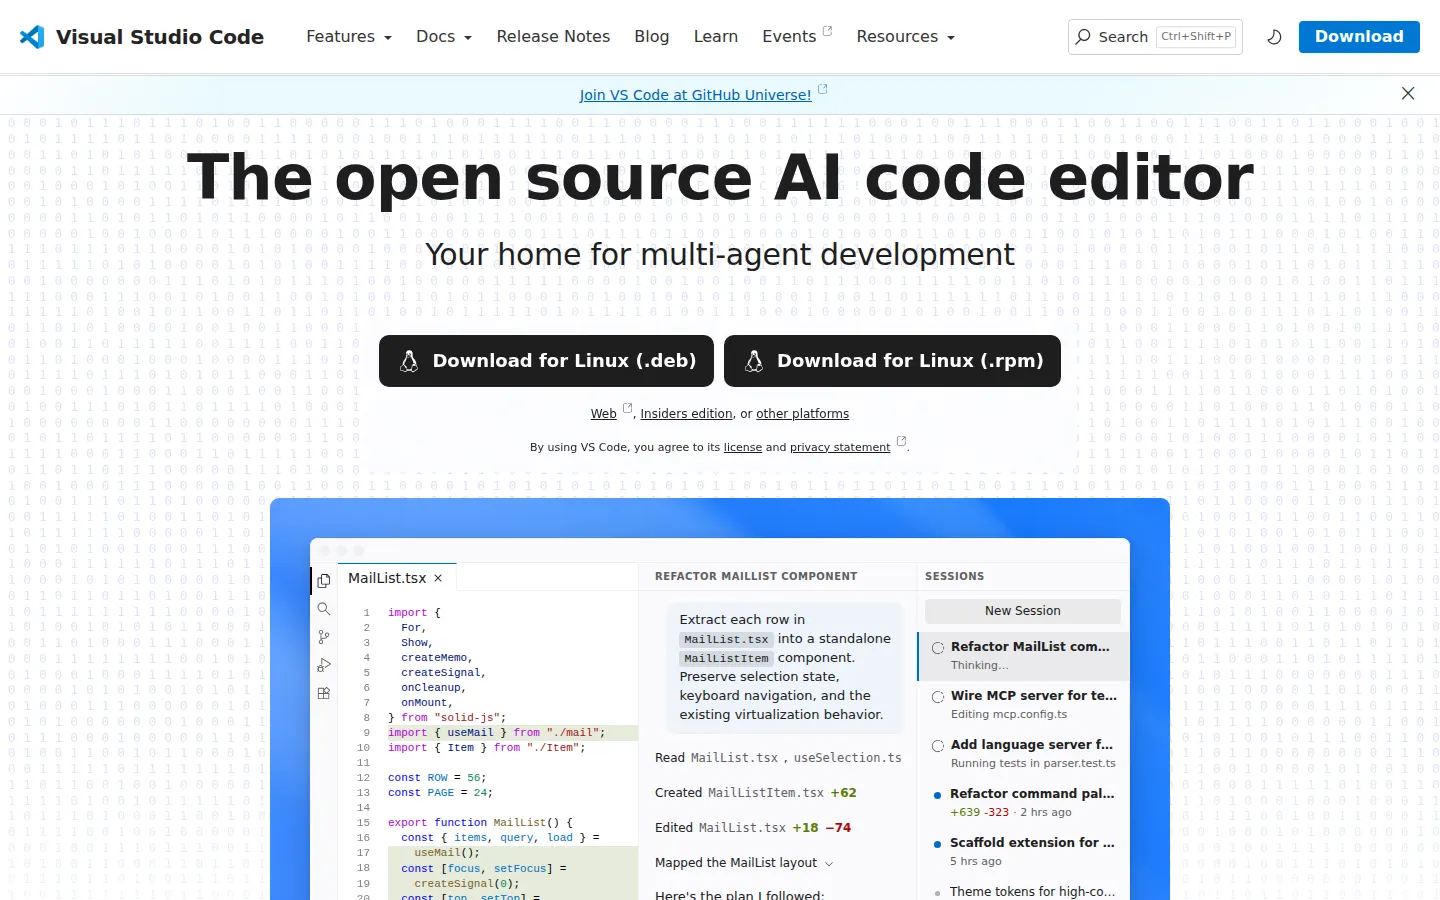The height and width of the screenshot is (900, 1440).
Task: Select the Wire MCP server for te... session
Action: pyautogui.click(x=1023, y=705)
